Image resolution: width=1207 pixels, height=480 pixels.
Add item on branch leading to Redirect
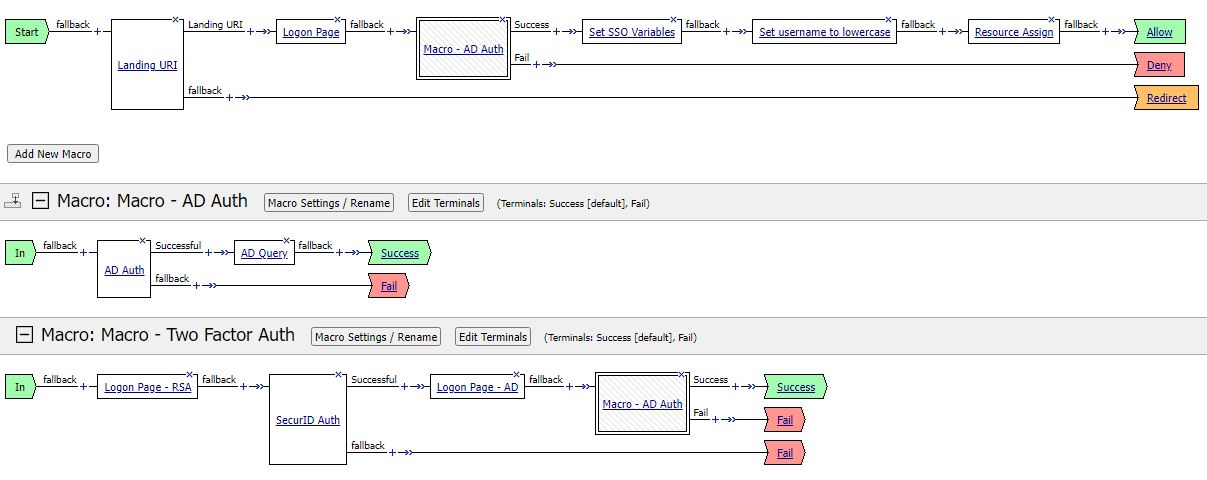[229, 97]
